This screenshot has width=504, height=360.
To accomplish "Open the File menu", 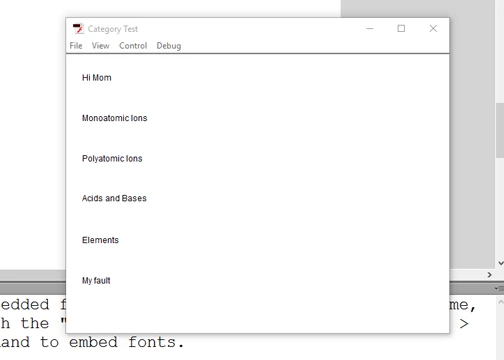I will (x=76, y=46).
